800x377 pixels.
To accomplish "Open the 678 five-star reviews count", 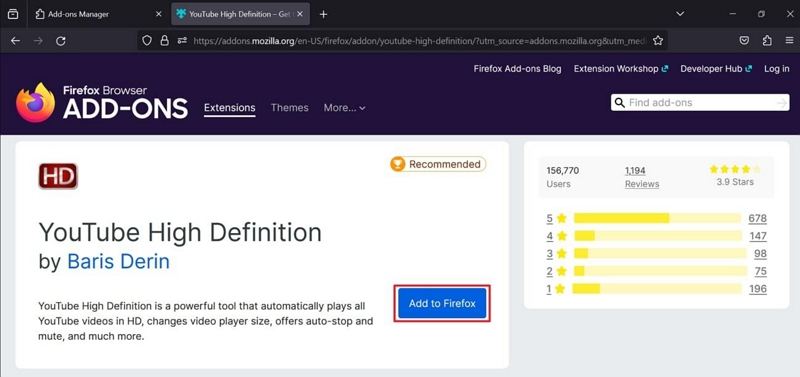I will tap(758, 218).
